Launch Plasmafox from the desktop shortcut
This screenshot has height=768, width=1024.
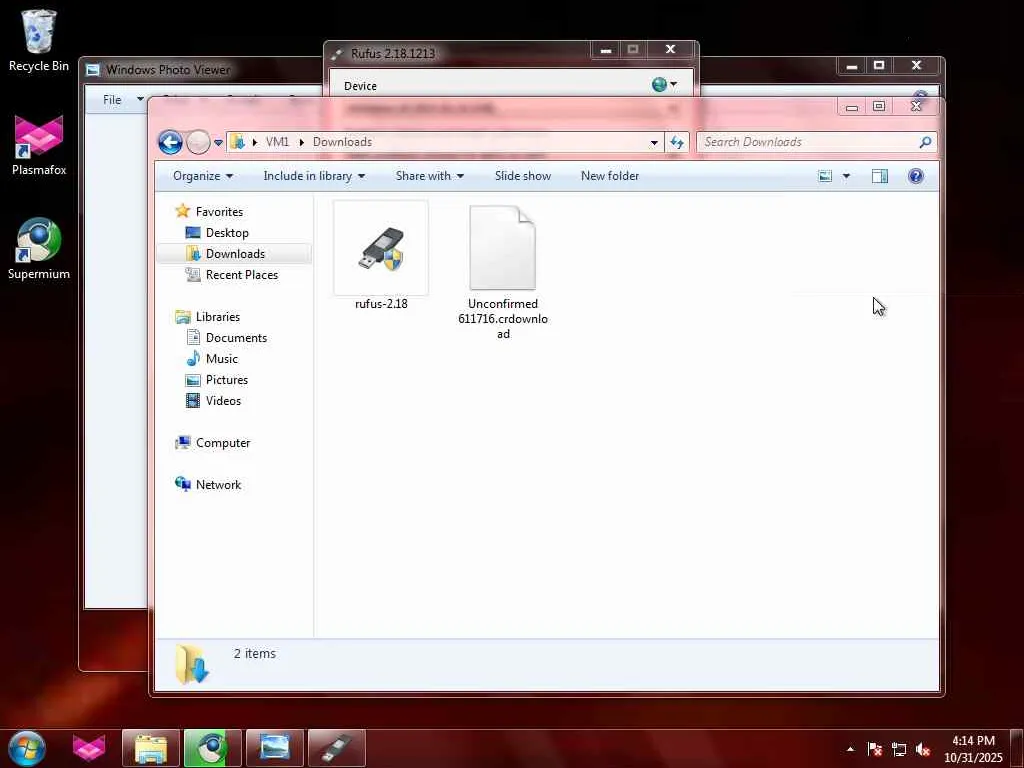(39, 145)
